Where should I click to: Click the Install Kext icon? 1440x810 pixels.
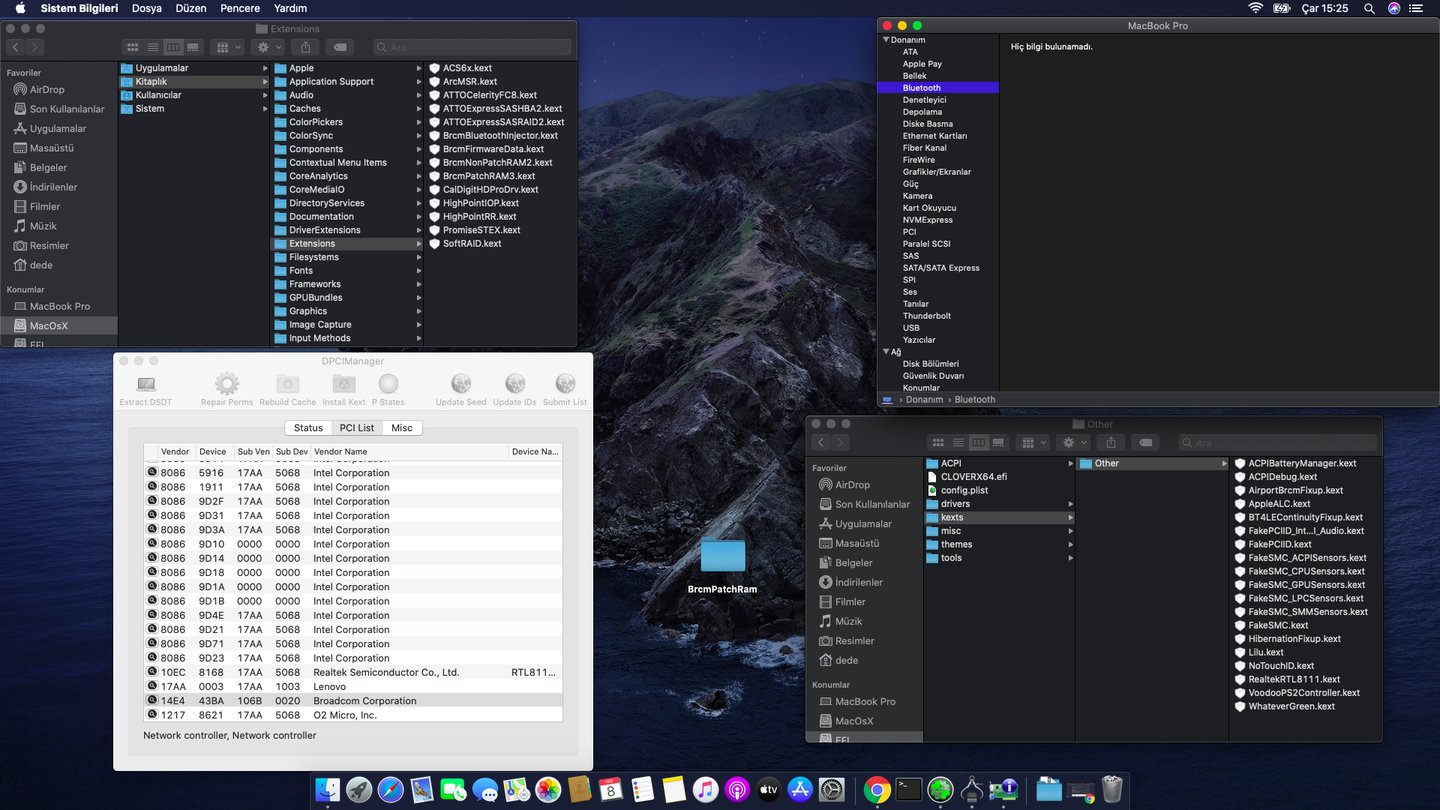click(344, 384)
